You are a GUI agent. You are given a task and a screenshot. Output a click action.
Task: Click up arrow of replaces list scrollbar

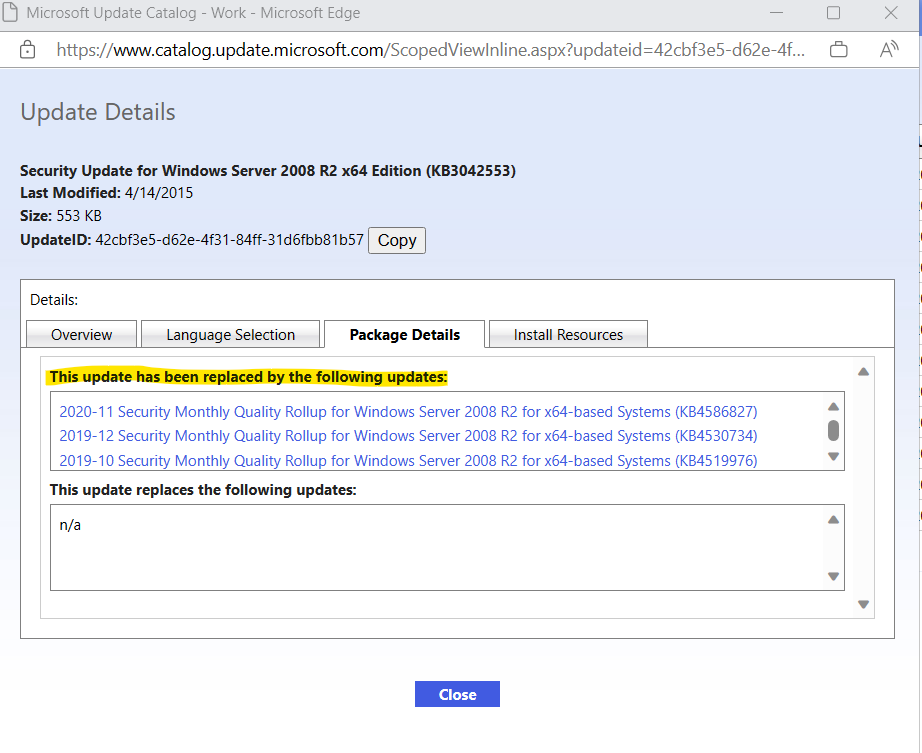833,520
